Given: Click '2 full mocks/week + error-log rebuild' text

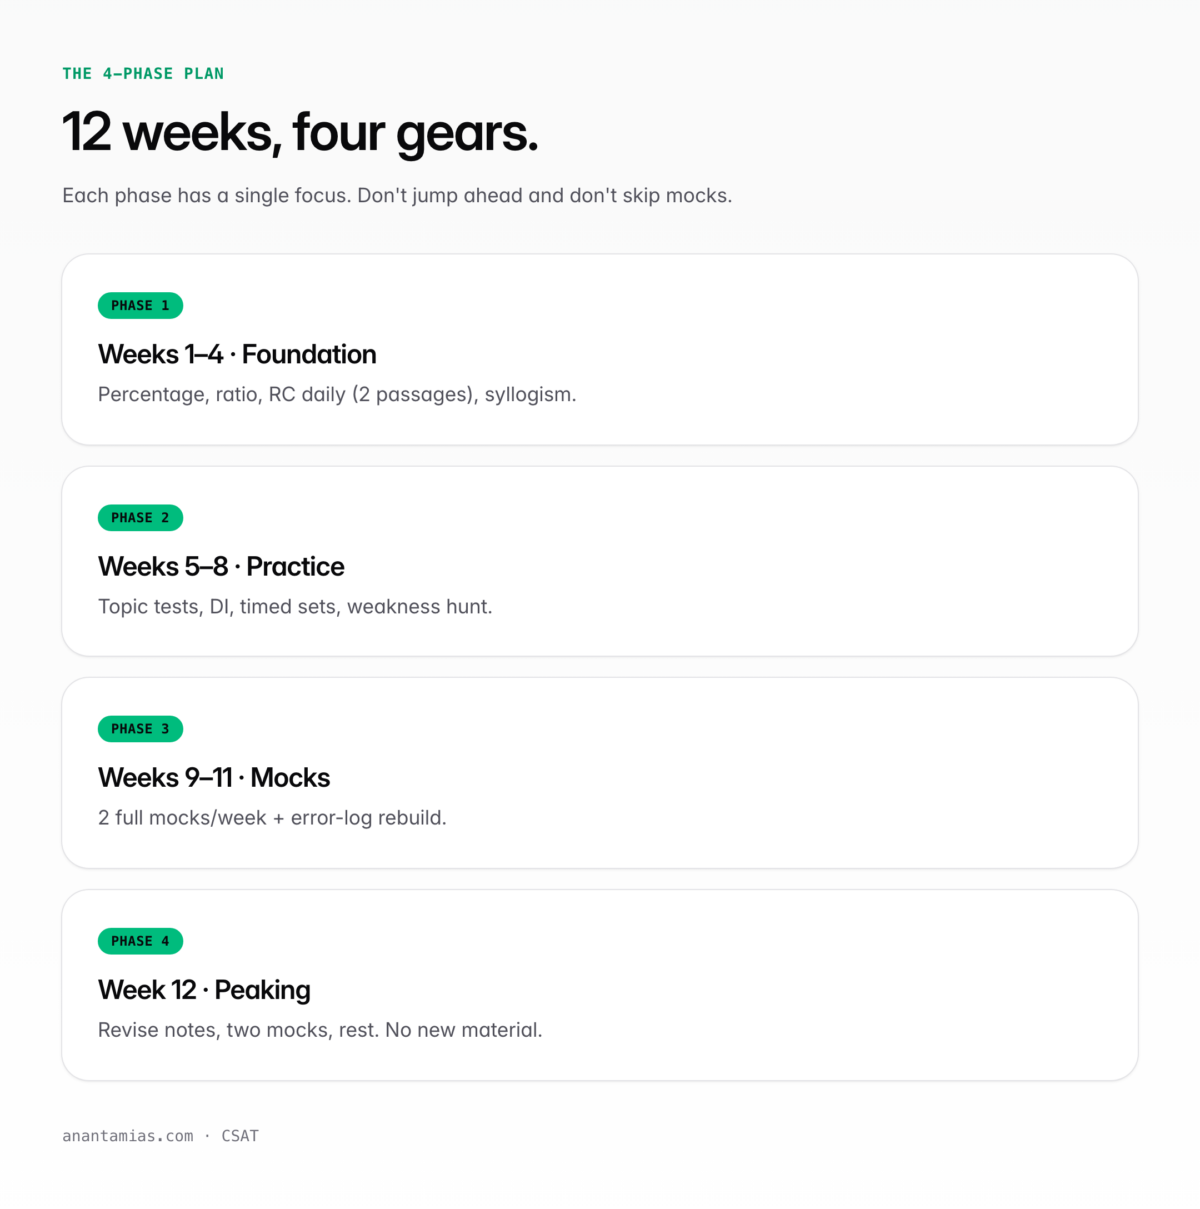Looking at the screenshot, I should click(x=272, y=818).
